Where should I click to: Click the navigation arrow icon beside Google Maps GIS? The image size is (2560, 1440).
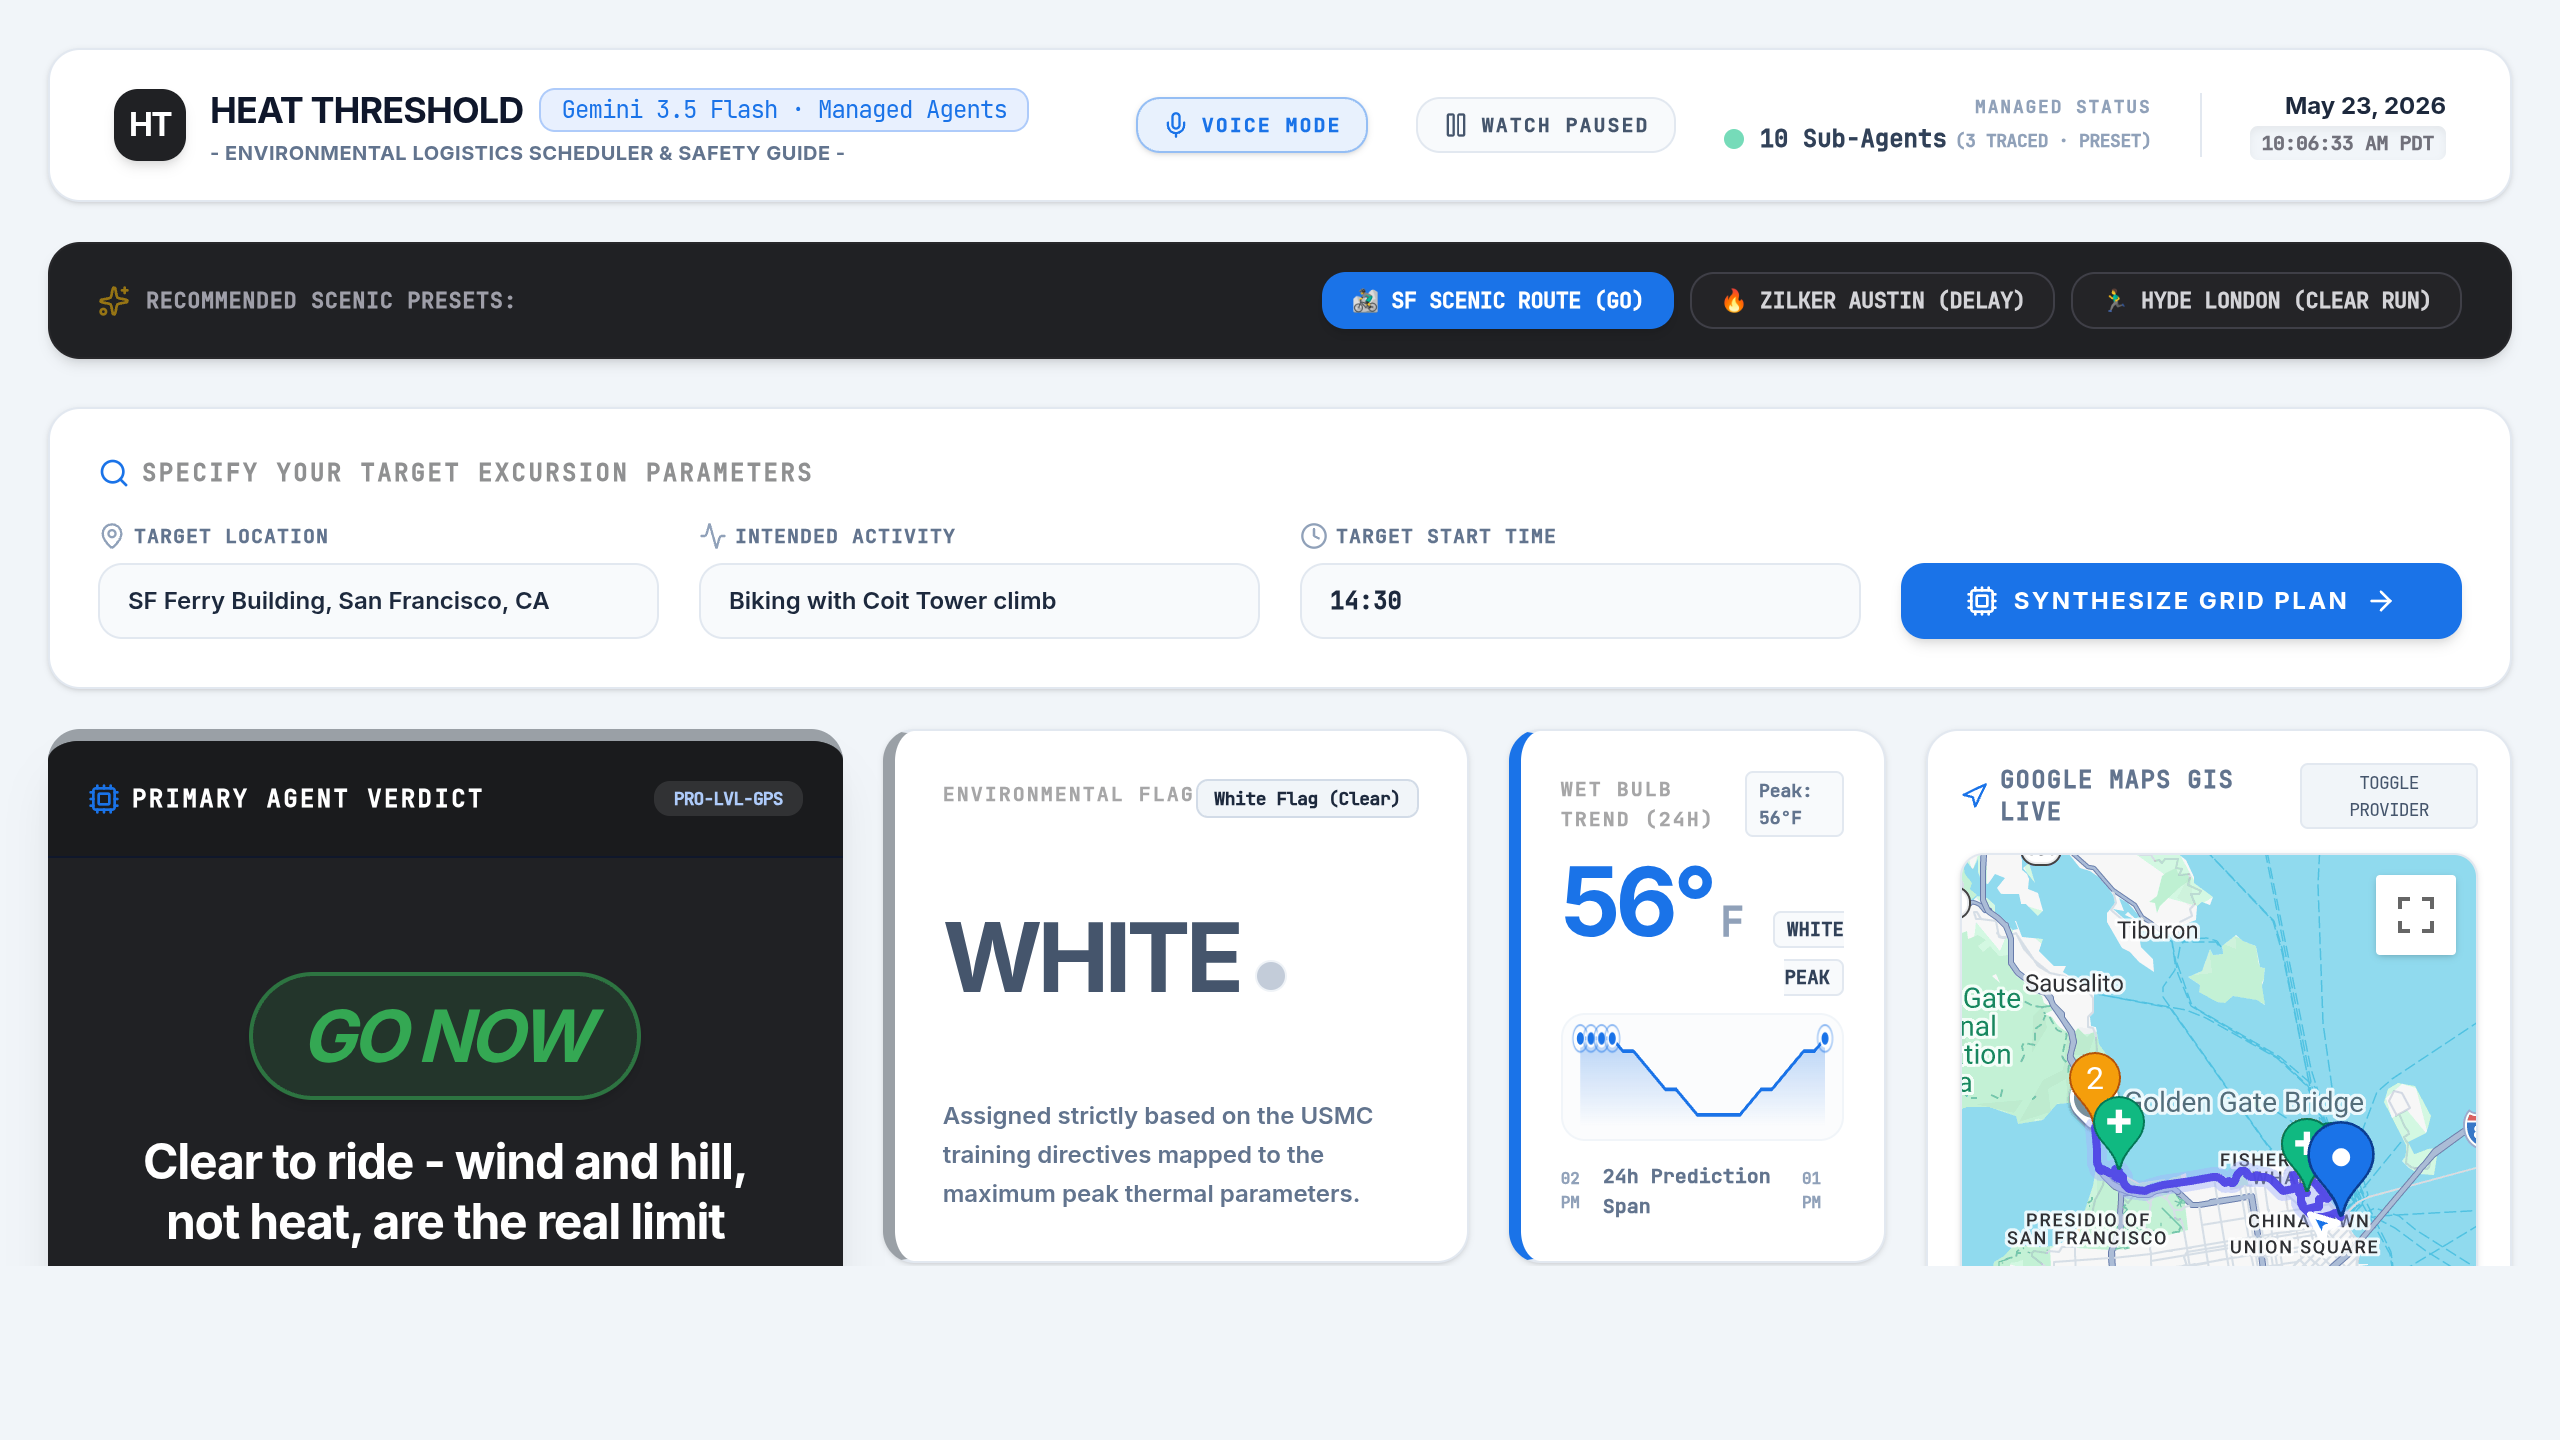1975,795
